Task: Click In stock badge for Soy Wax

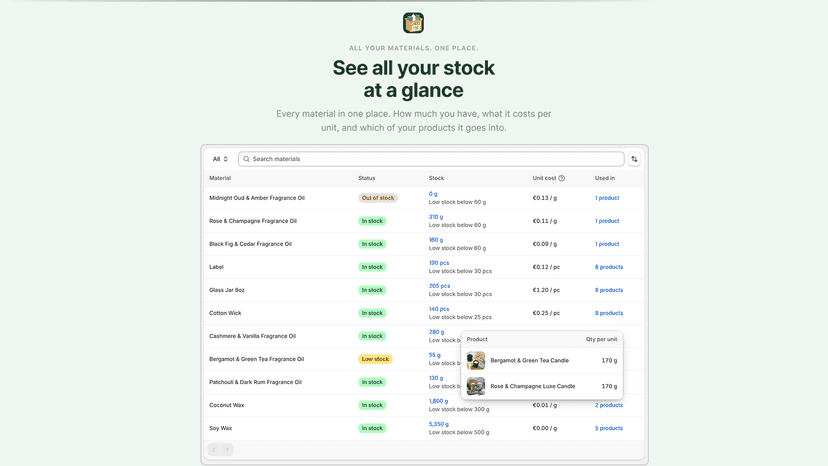Action: (x=372, y=428)
